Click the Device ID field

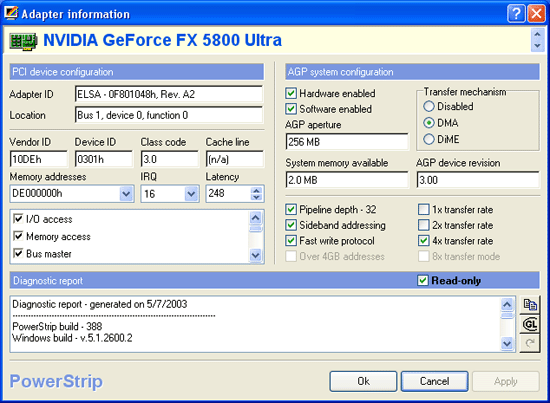point(104,159)
